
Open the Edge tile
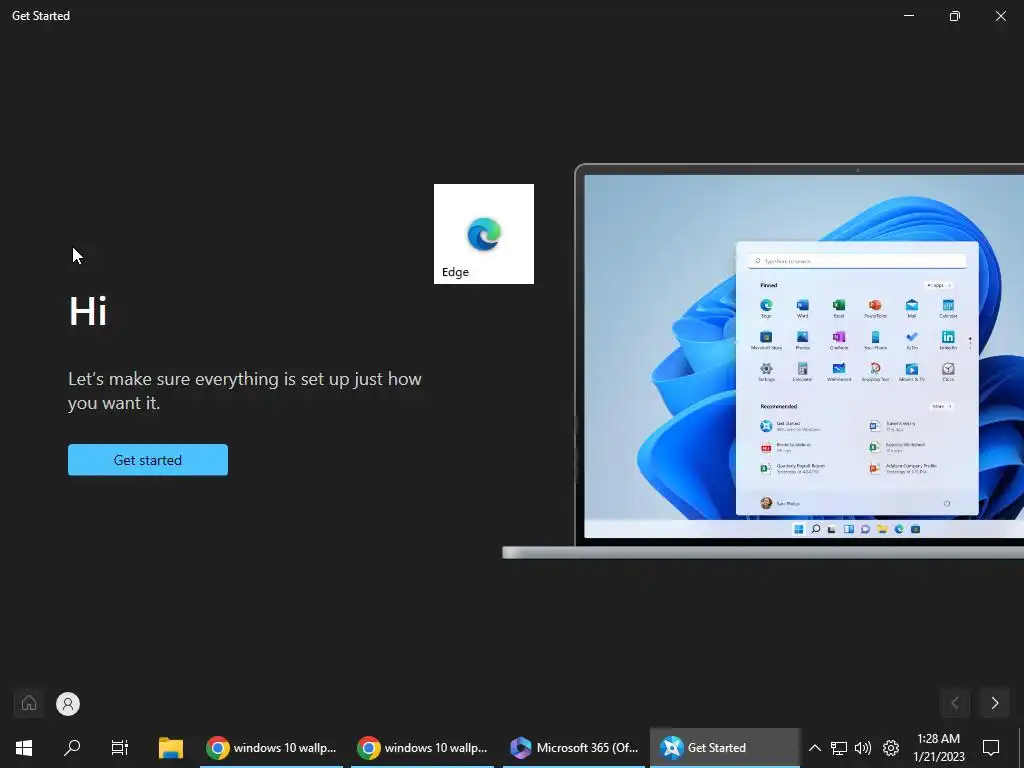(484, 234)
